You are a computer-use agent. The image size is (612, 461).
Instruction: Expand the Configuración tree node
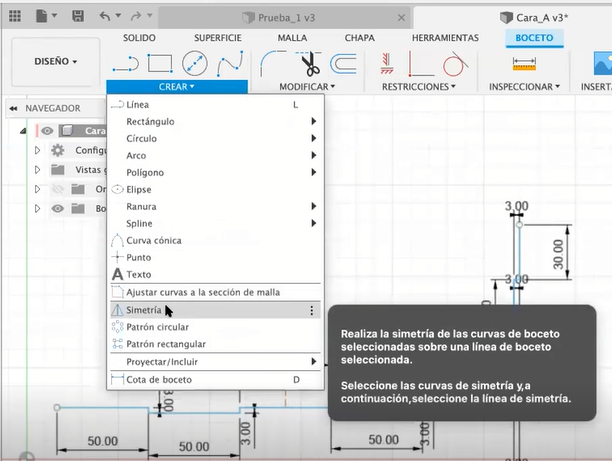pos(37,150)
